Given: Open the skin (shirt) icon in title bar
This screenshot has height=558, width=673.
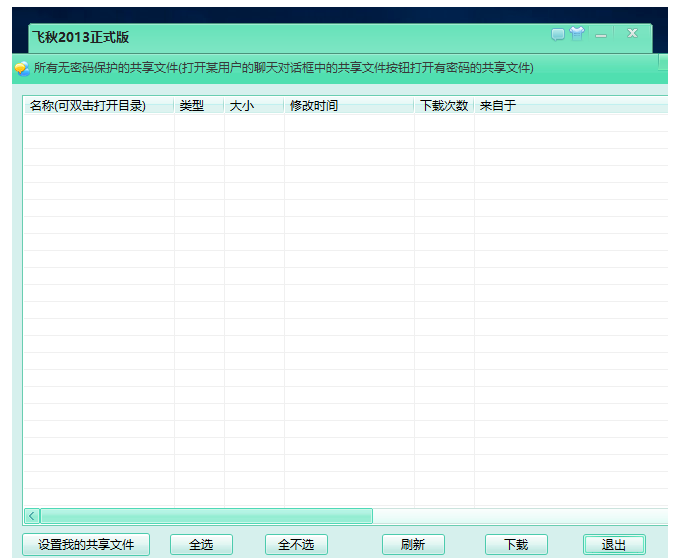Looking at the screenshot, I should click(577, 33).
